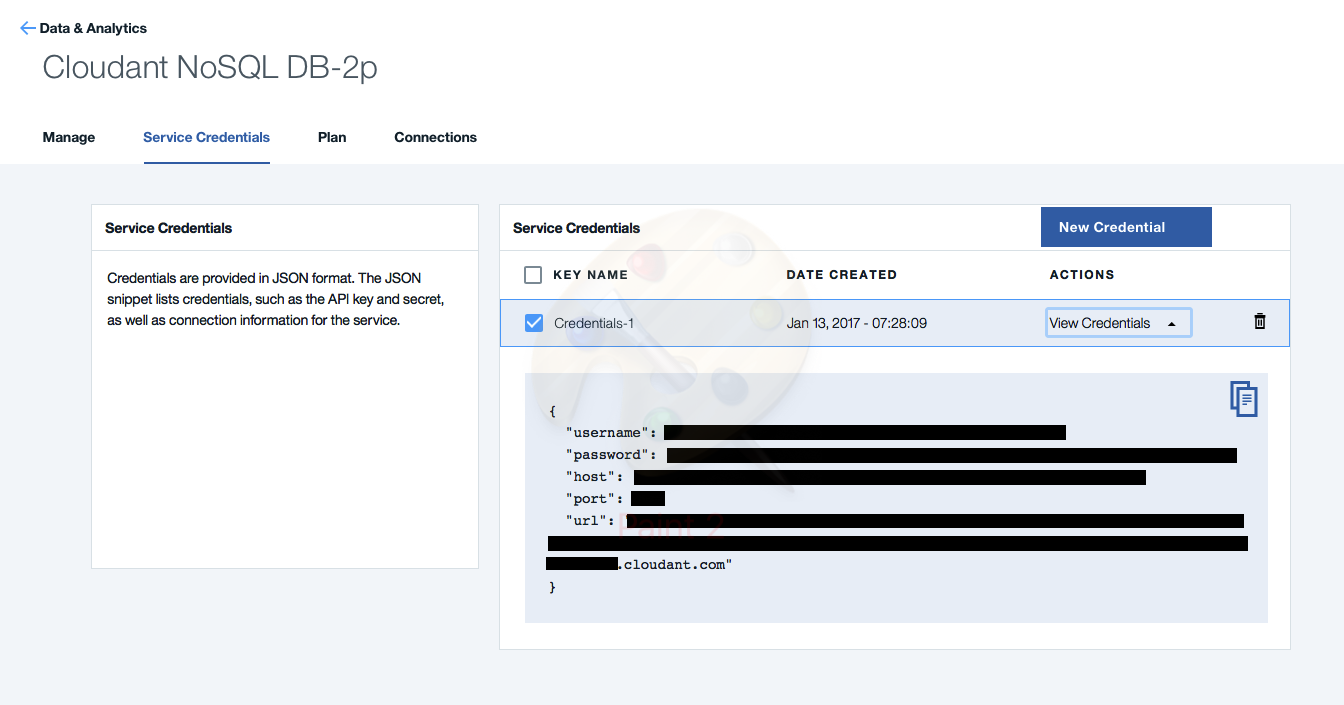Viewport: 1344px width, 705px height.
Task: Click the 'Credentials are provided in JSON format' description
Action: click(276, 299)
